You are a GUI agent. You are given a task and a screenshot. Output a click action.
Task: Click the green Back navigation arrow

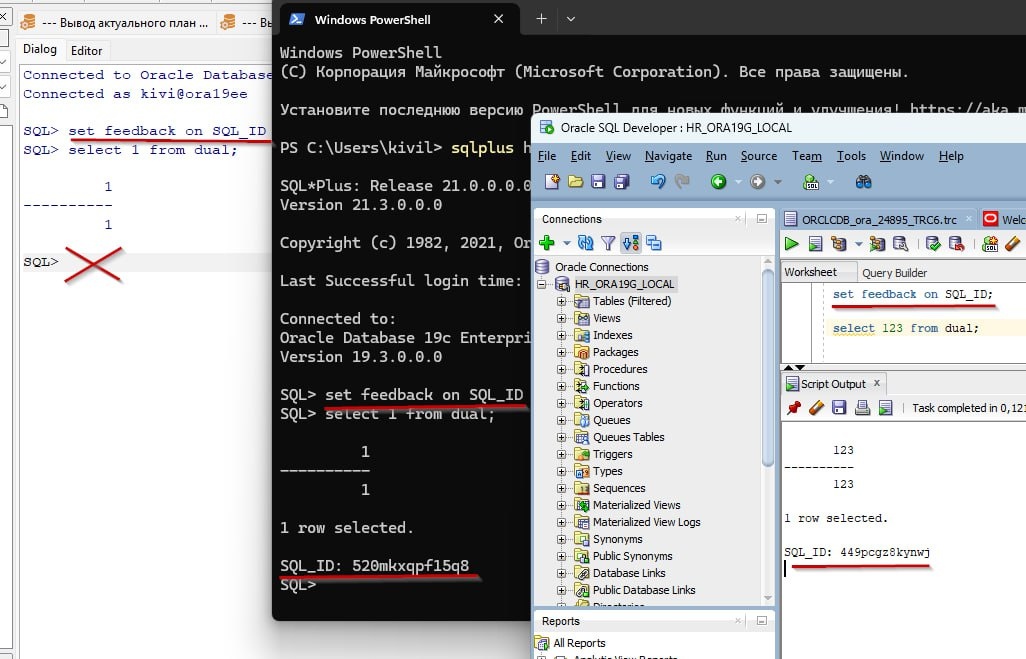[718, 181]
